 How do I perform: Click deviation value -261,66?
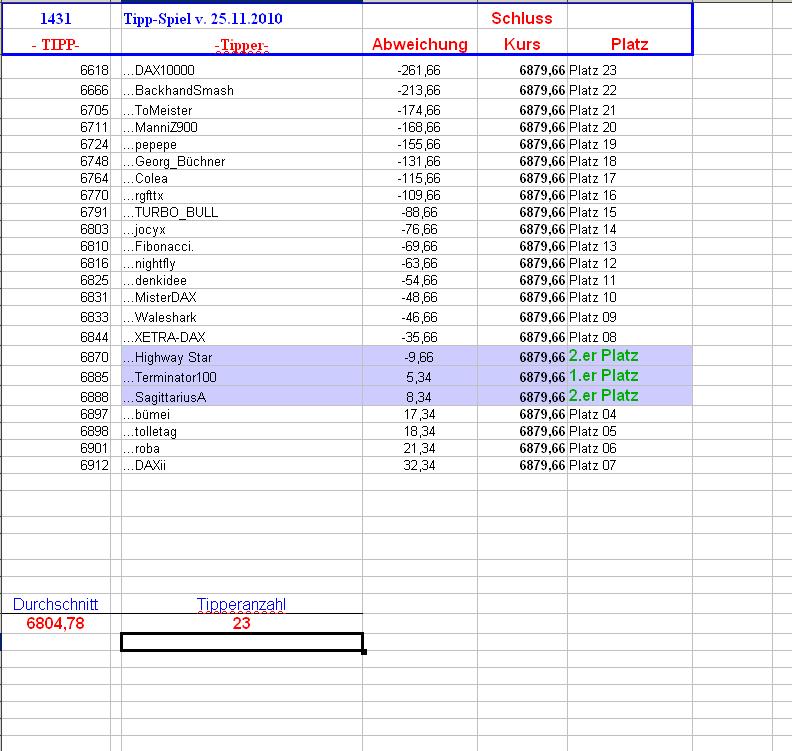[x=420, y=70]
